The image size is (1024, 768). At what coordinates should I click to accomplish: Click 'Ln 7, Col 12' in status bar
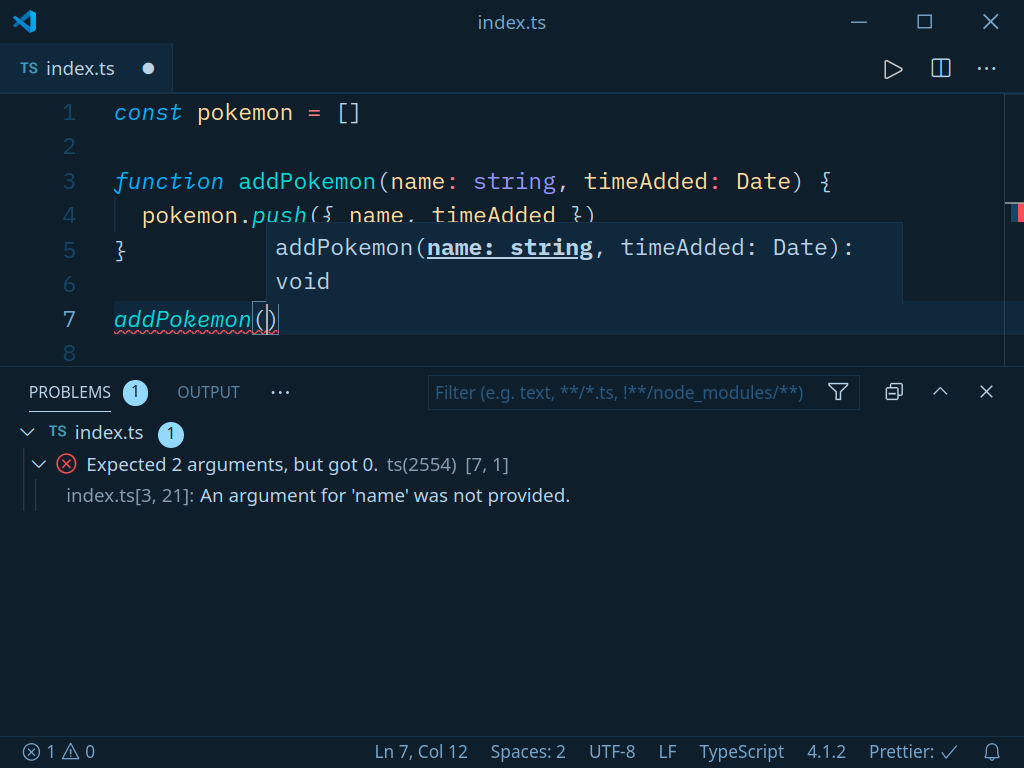click(x=421, y=752)
